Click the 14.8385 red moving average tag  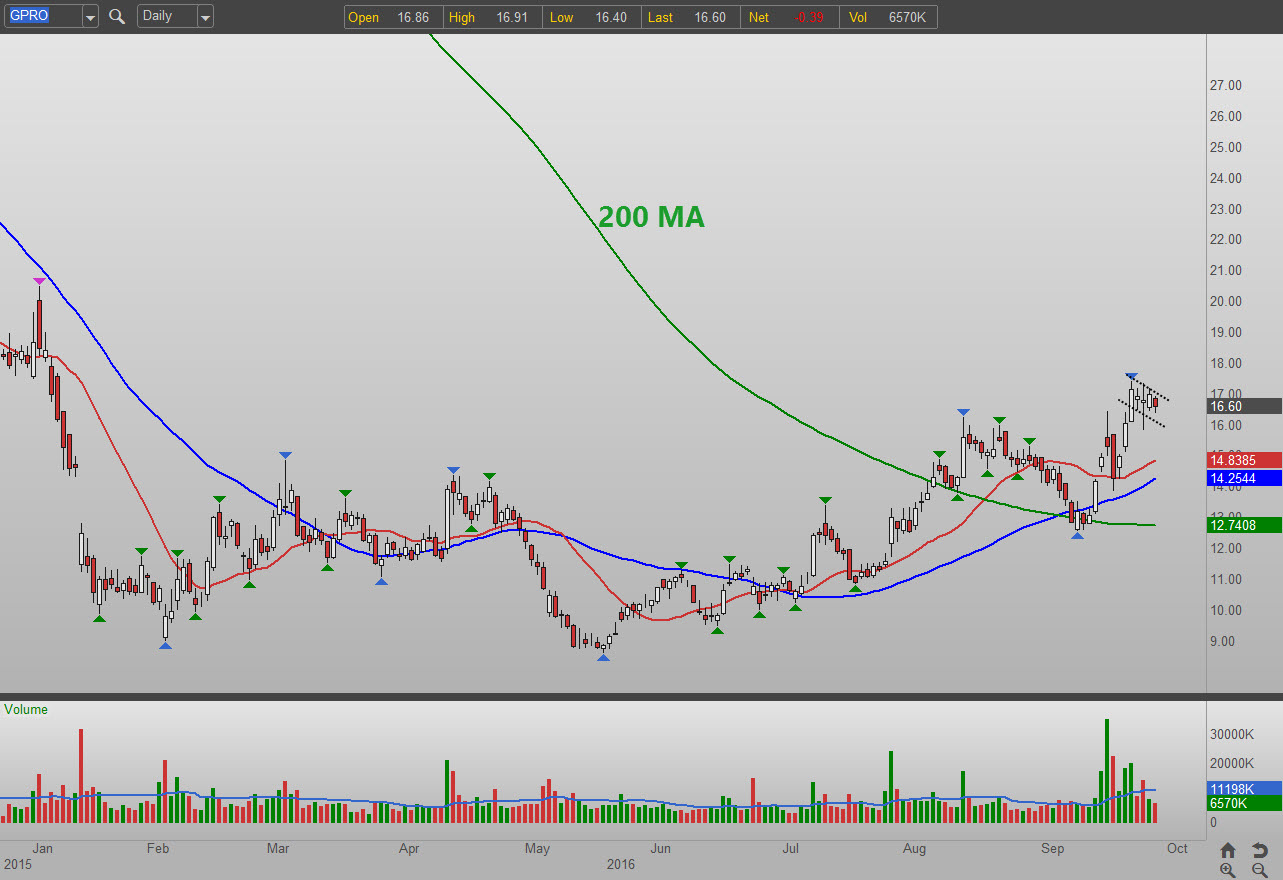(1244, 460)
